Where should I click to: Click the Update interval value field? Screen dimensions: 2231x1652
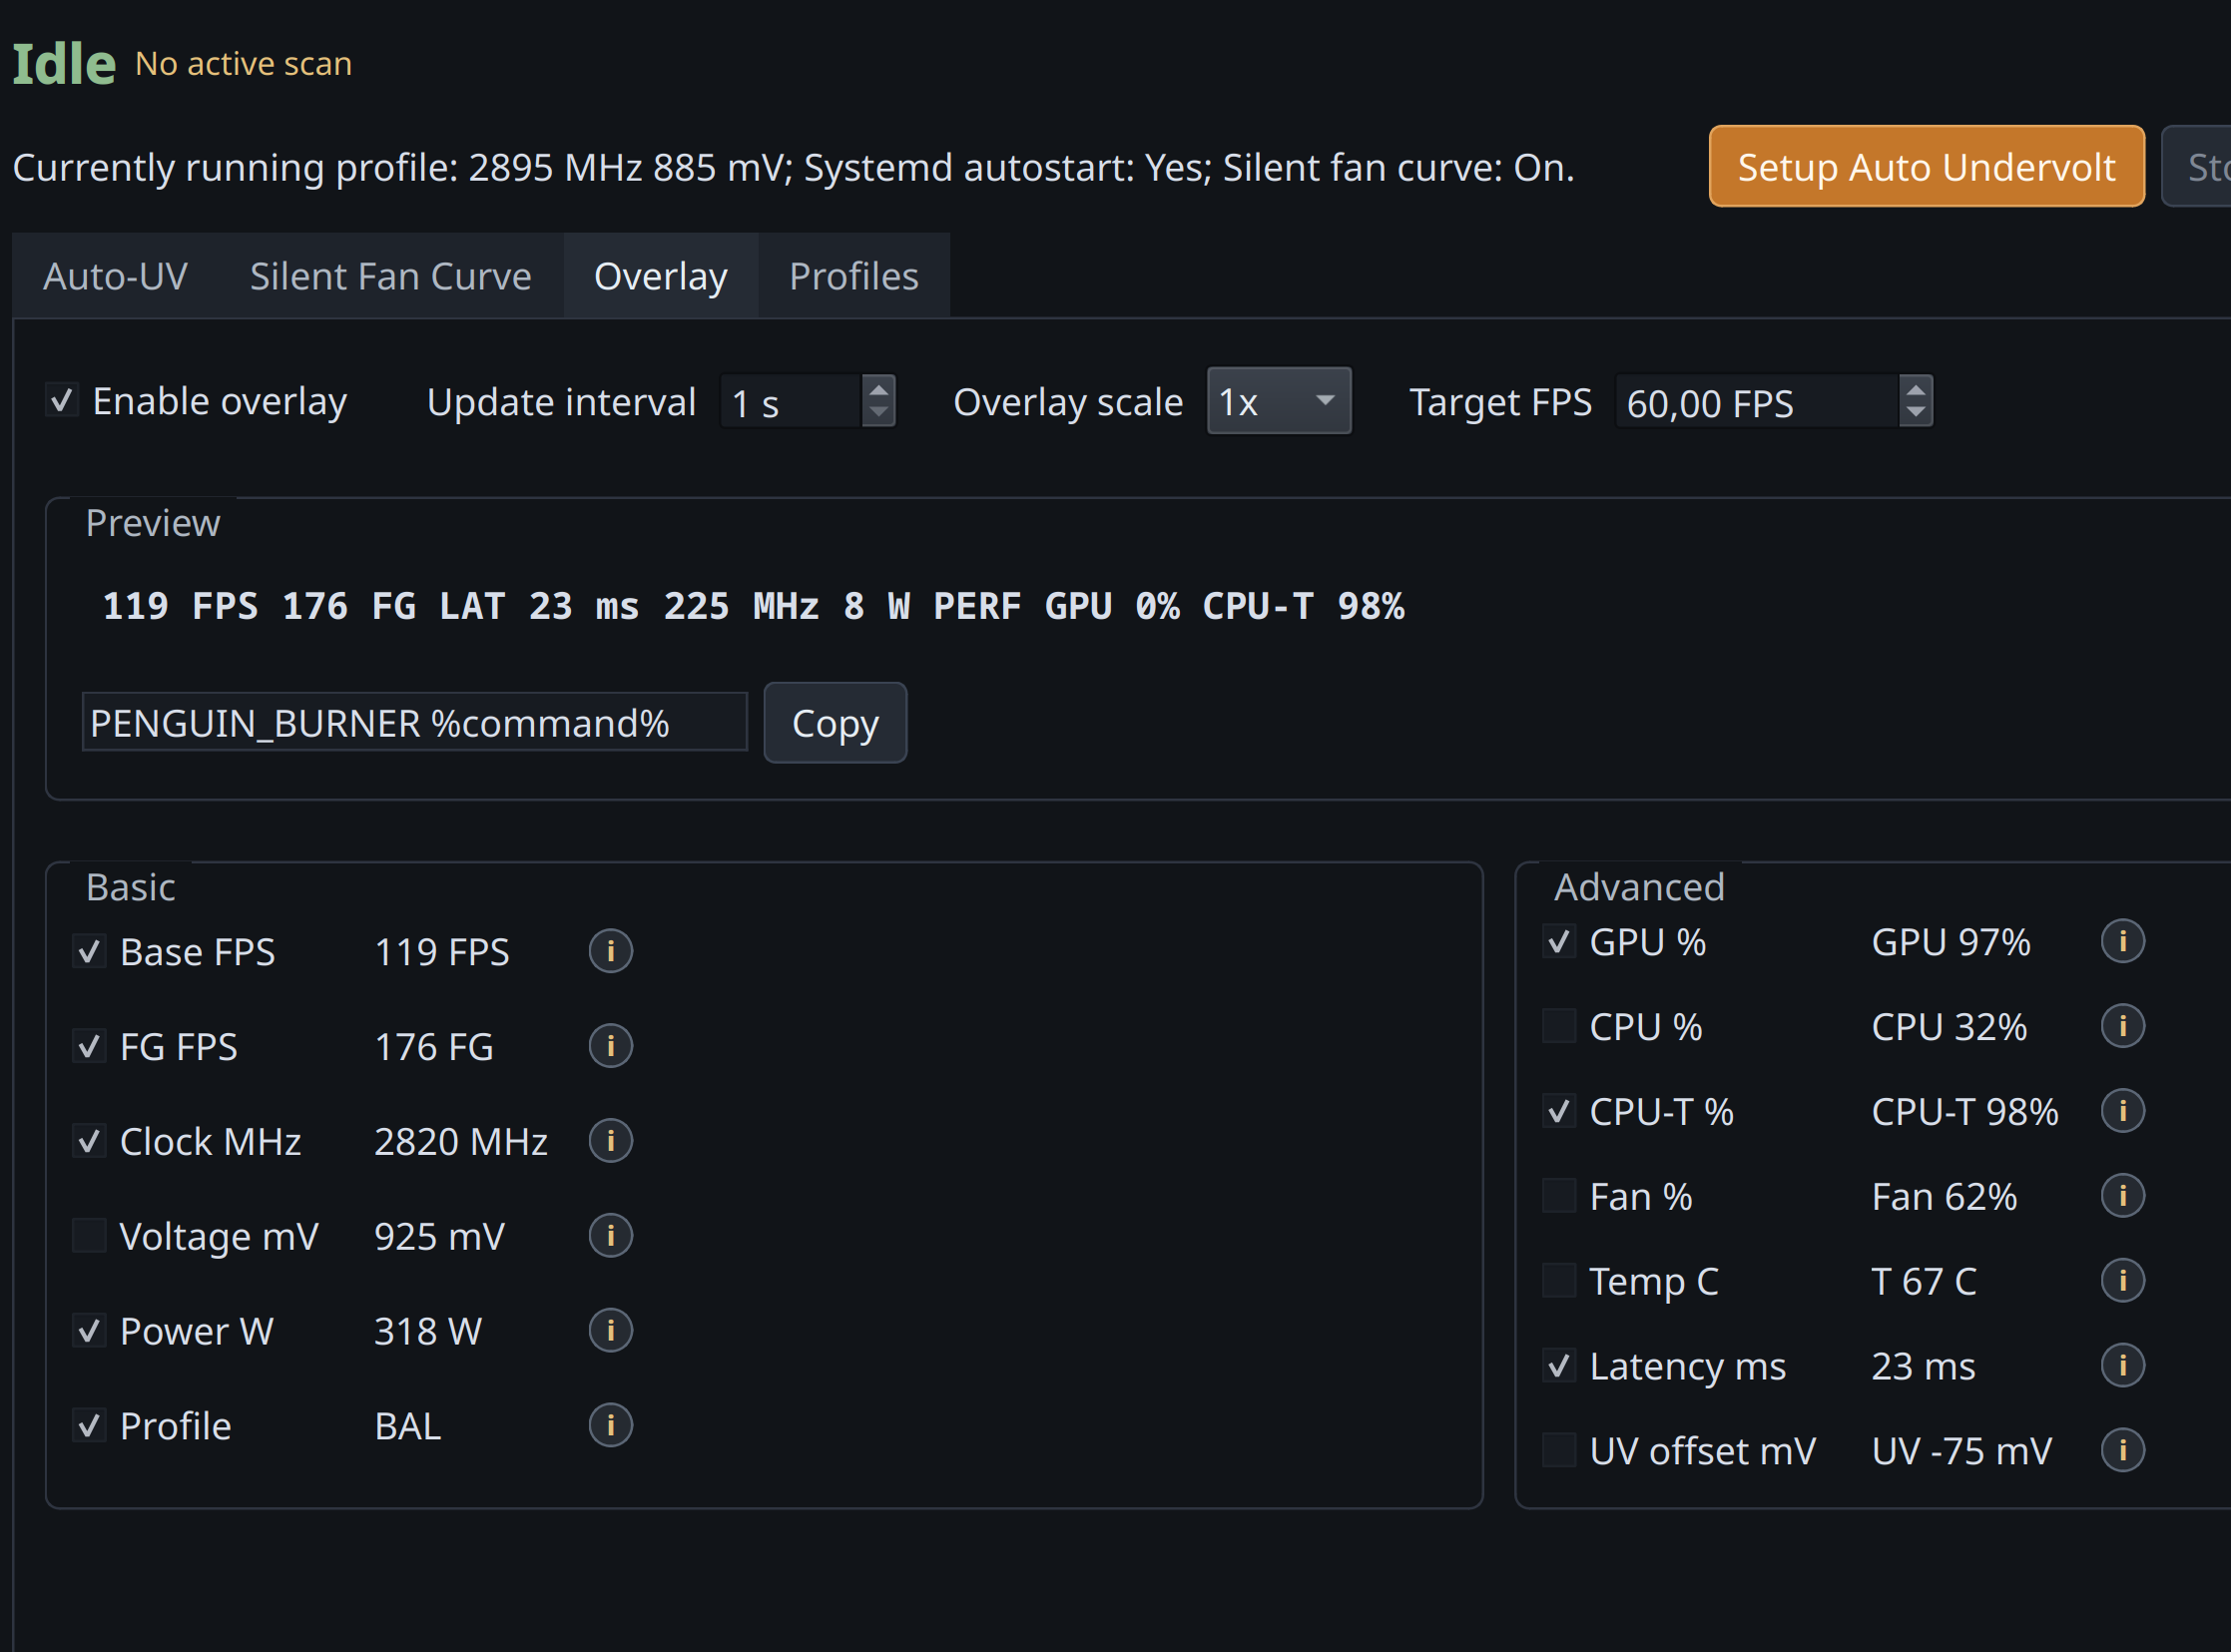tap(790, 402)
